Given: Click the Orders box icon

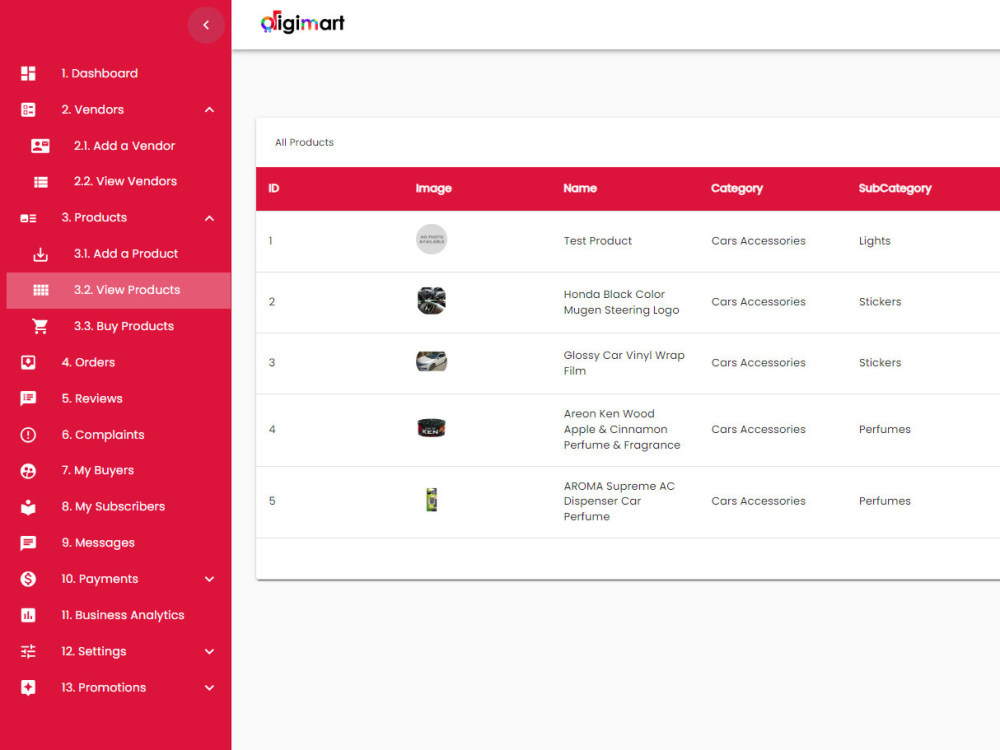Looking at the screenshot, I should 28,362.
